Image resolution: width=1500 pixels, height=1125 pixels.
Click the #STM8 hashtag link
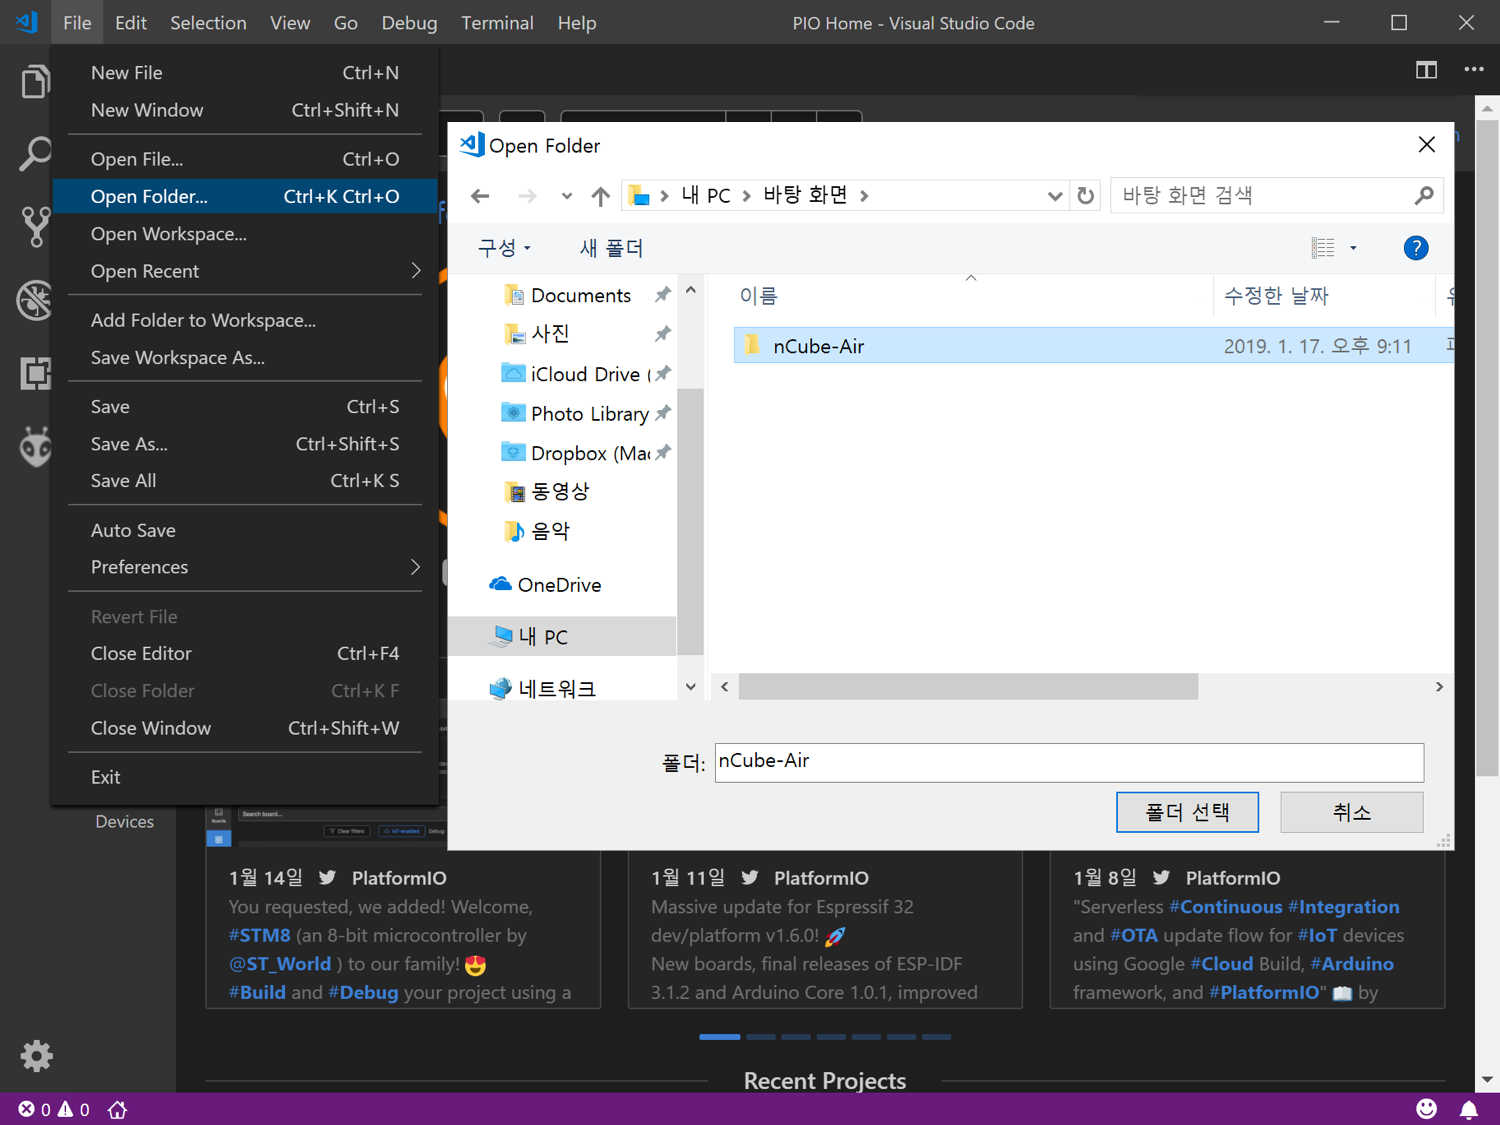click(x=259, y=935)
